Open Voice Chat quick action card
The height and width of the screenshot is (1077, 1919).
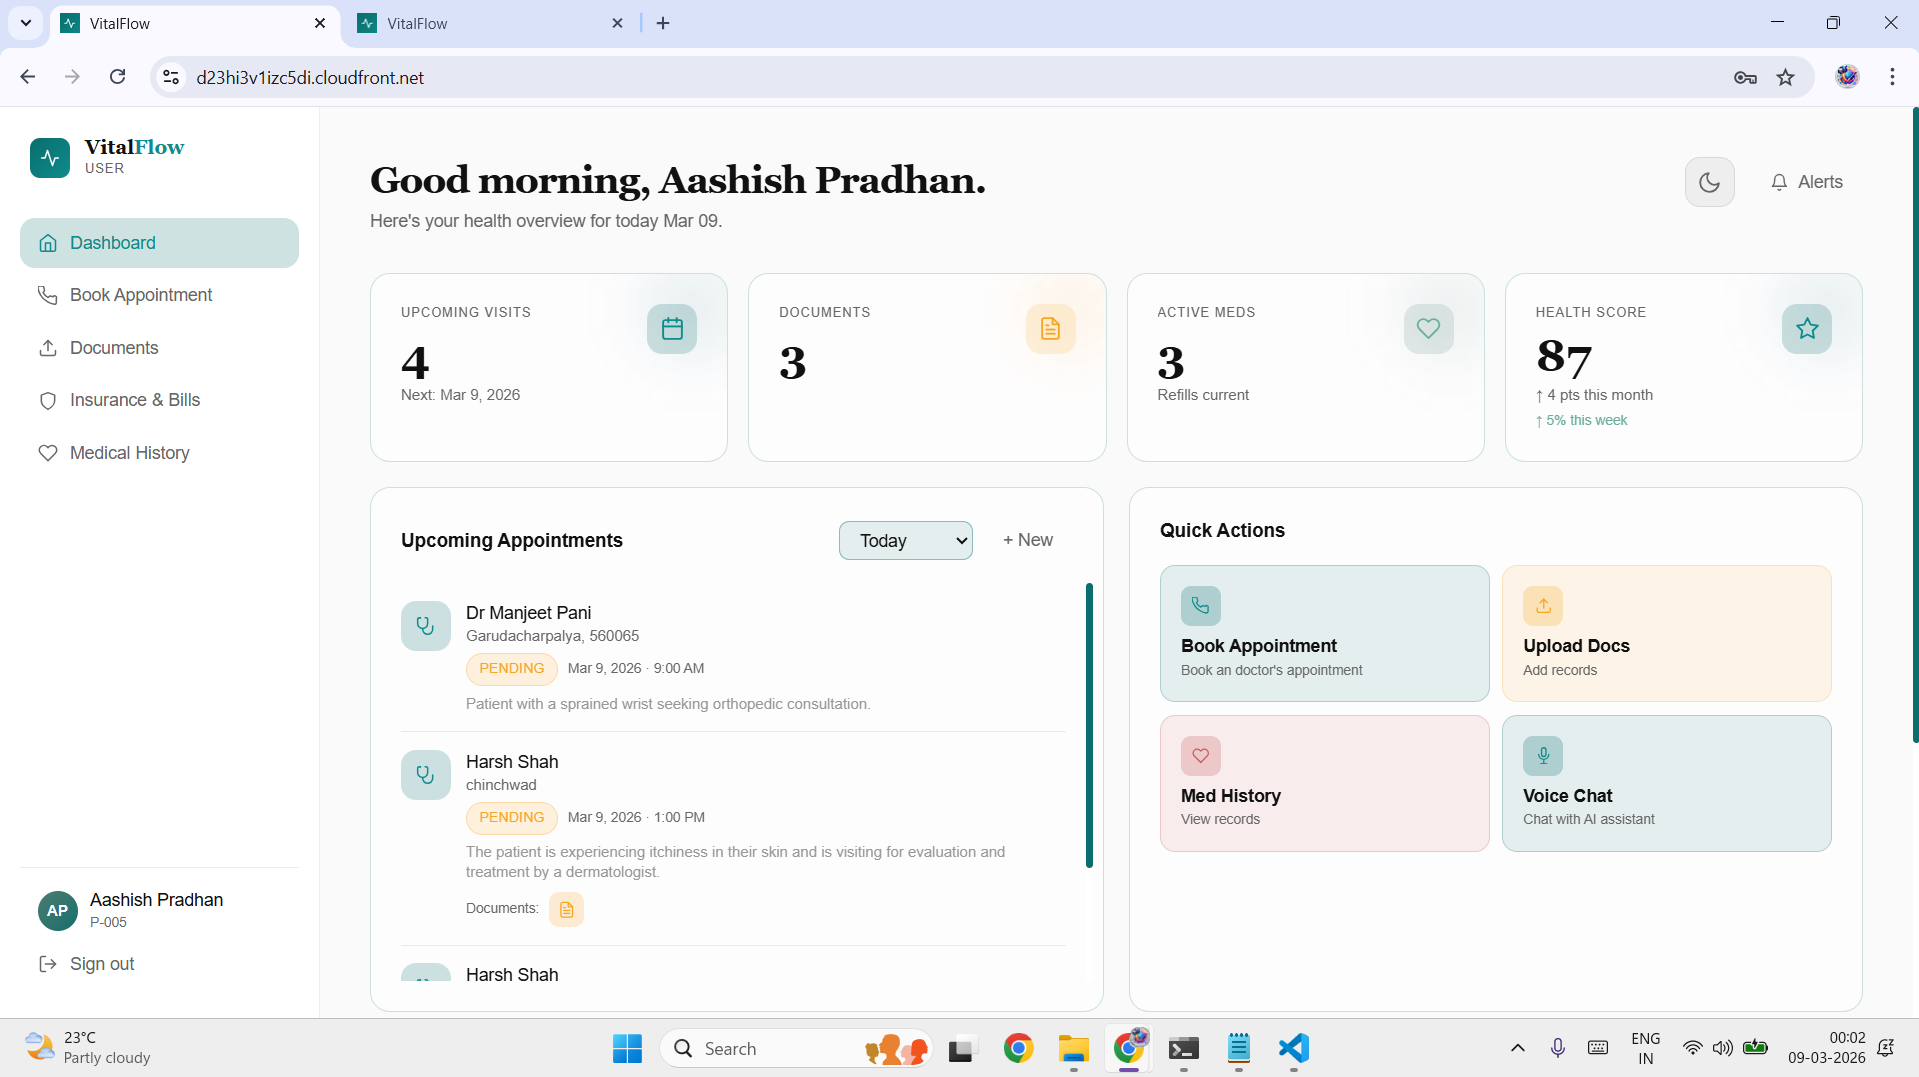[1666, 783]
